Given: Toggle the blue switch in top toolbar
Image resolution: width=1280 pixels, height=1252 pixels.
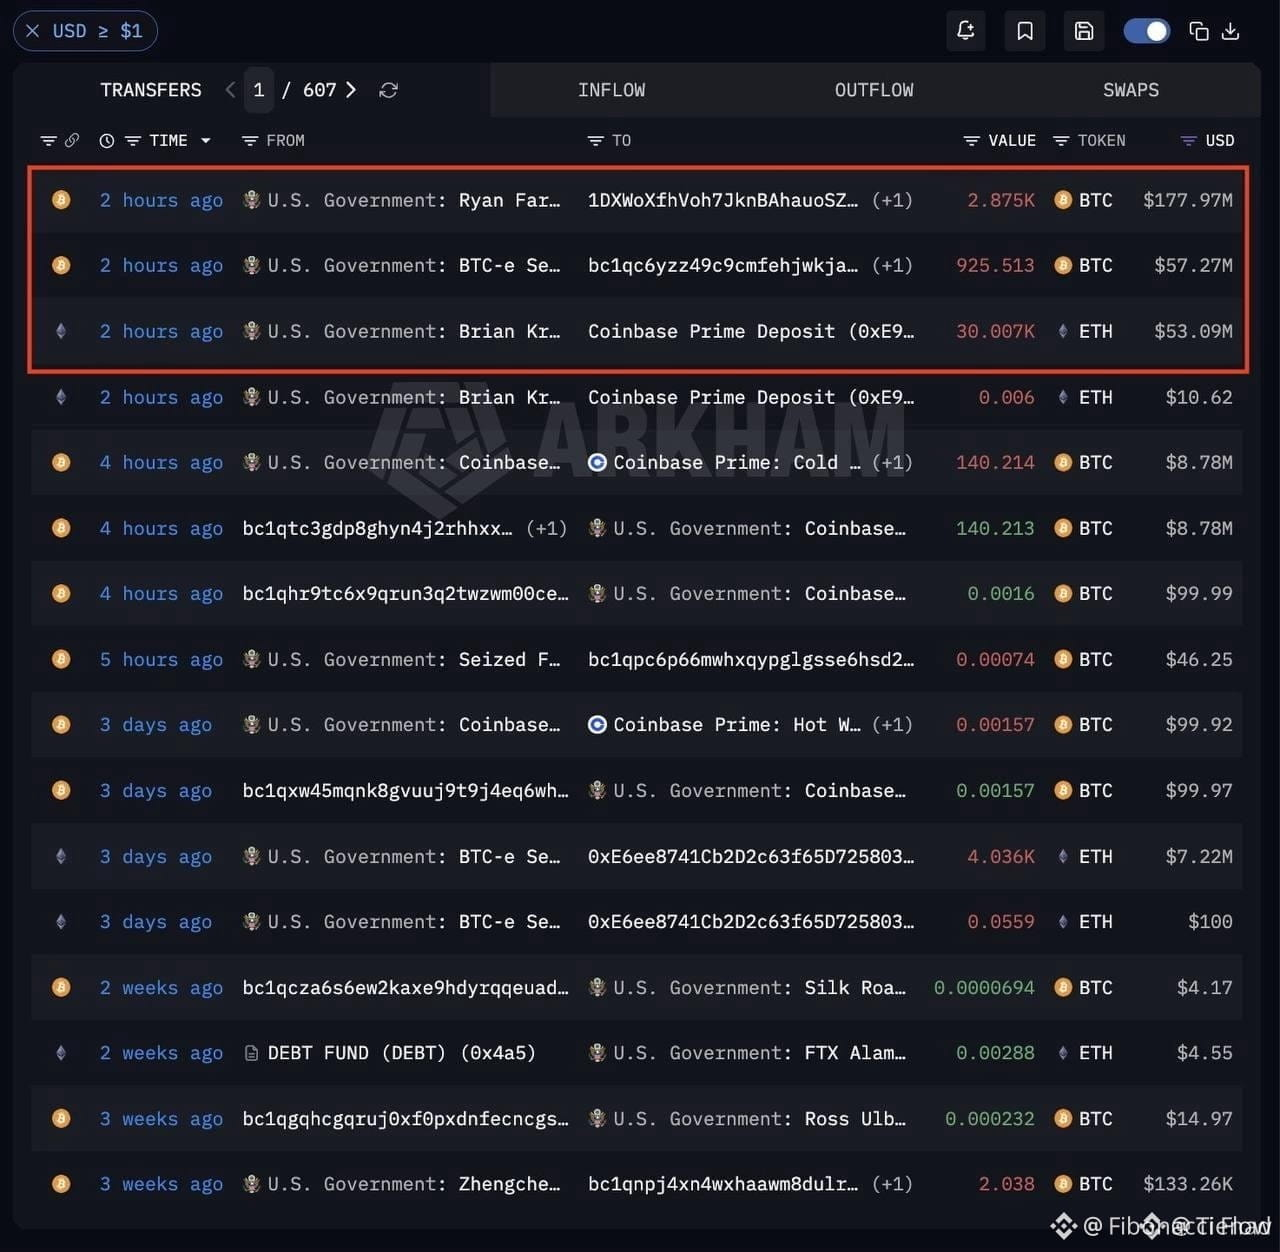Looking at the screenshot, I should pos(1147,31).
